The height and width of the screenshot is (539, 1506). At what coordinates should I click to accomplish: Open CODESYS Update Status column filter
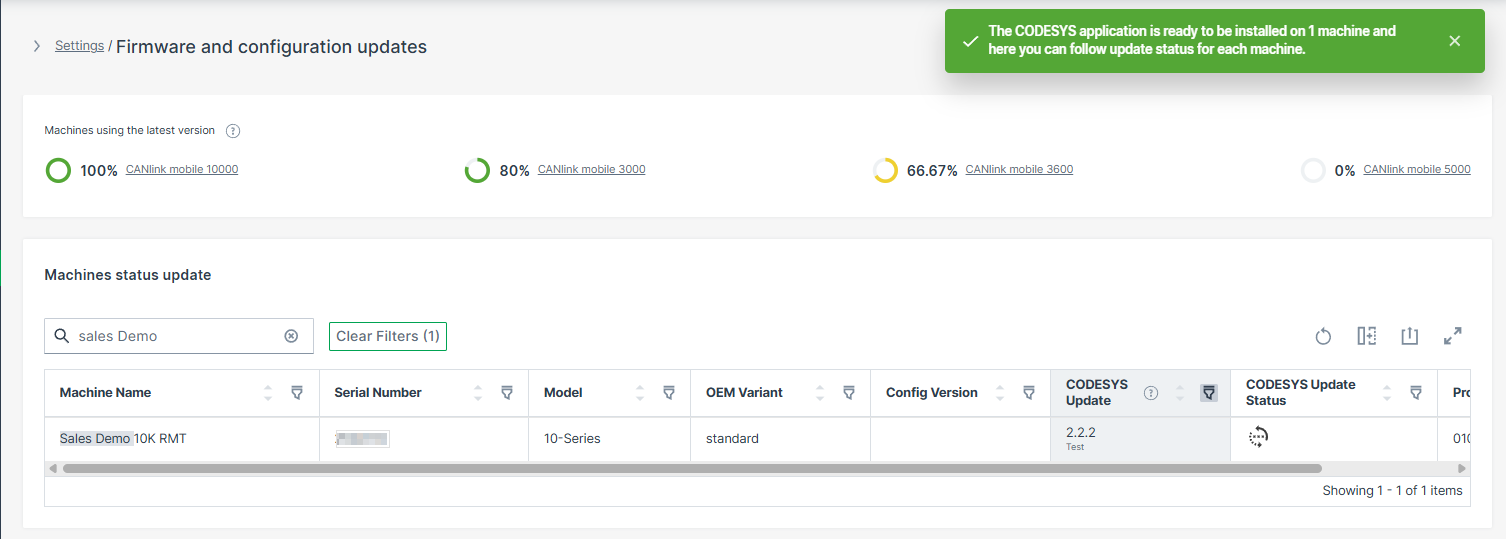tap(1416, 393)
